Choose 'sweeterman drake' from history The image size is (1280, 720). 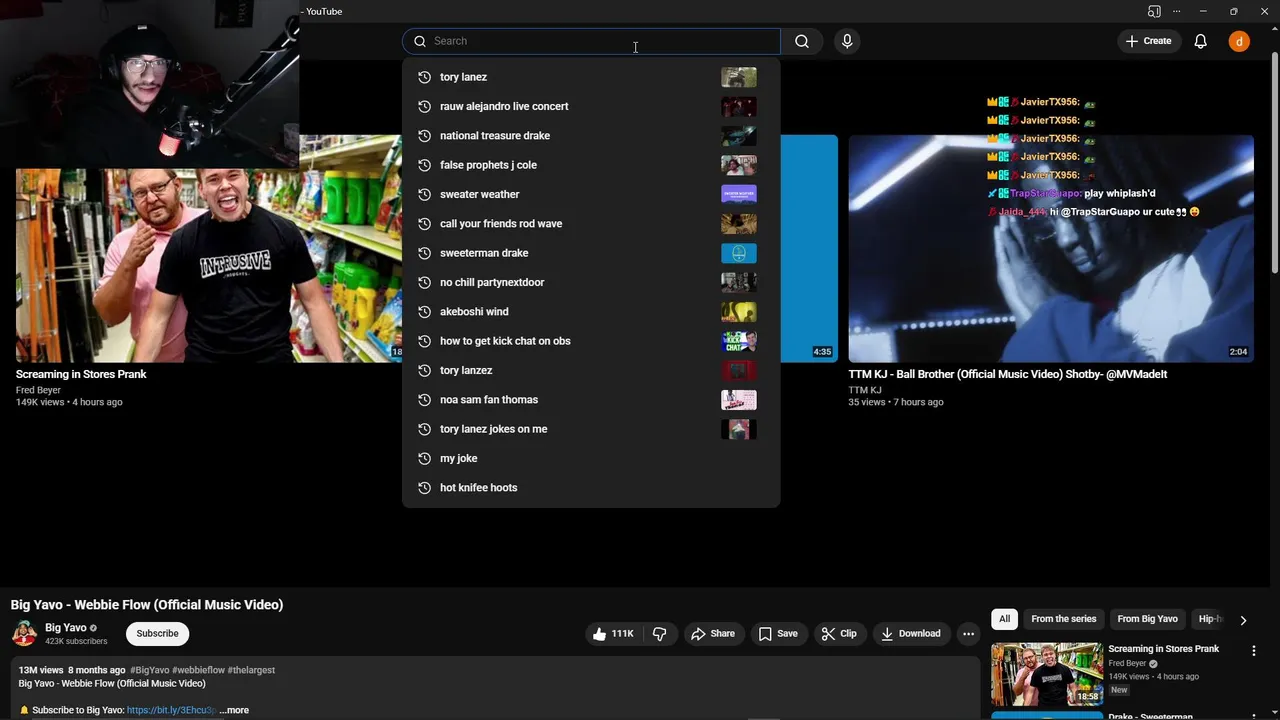[590, 253]
